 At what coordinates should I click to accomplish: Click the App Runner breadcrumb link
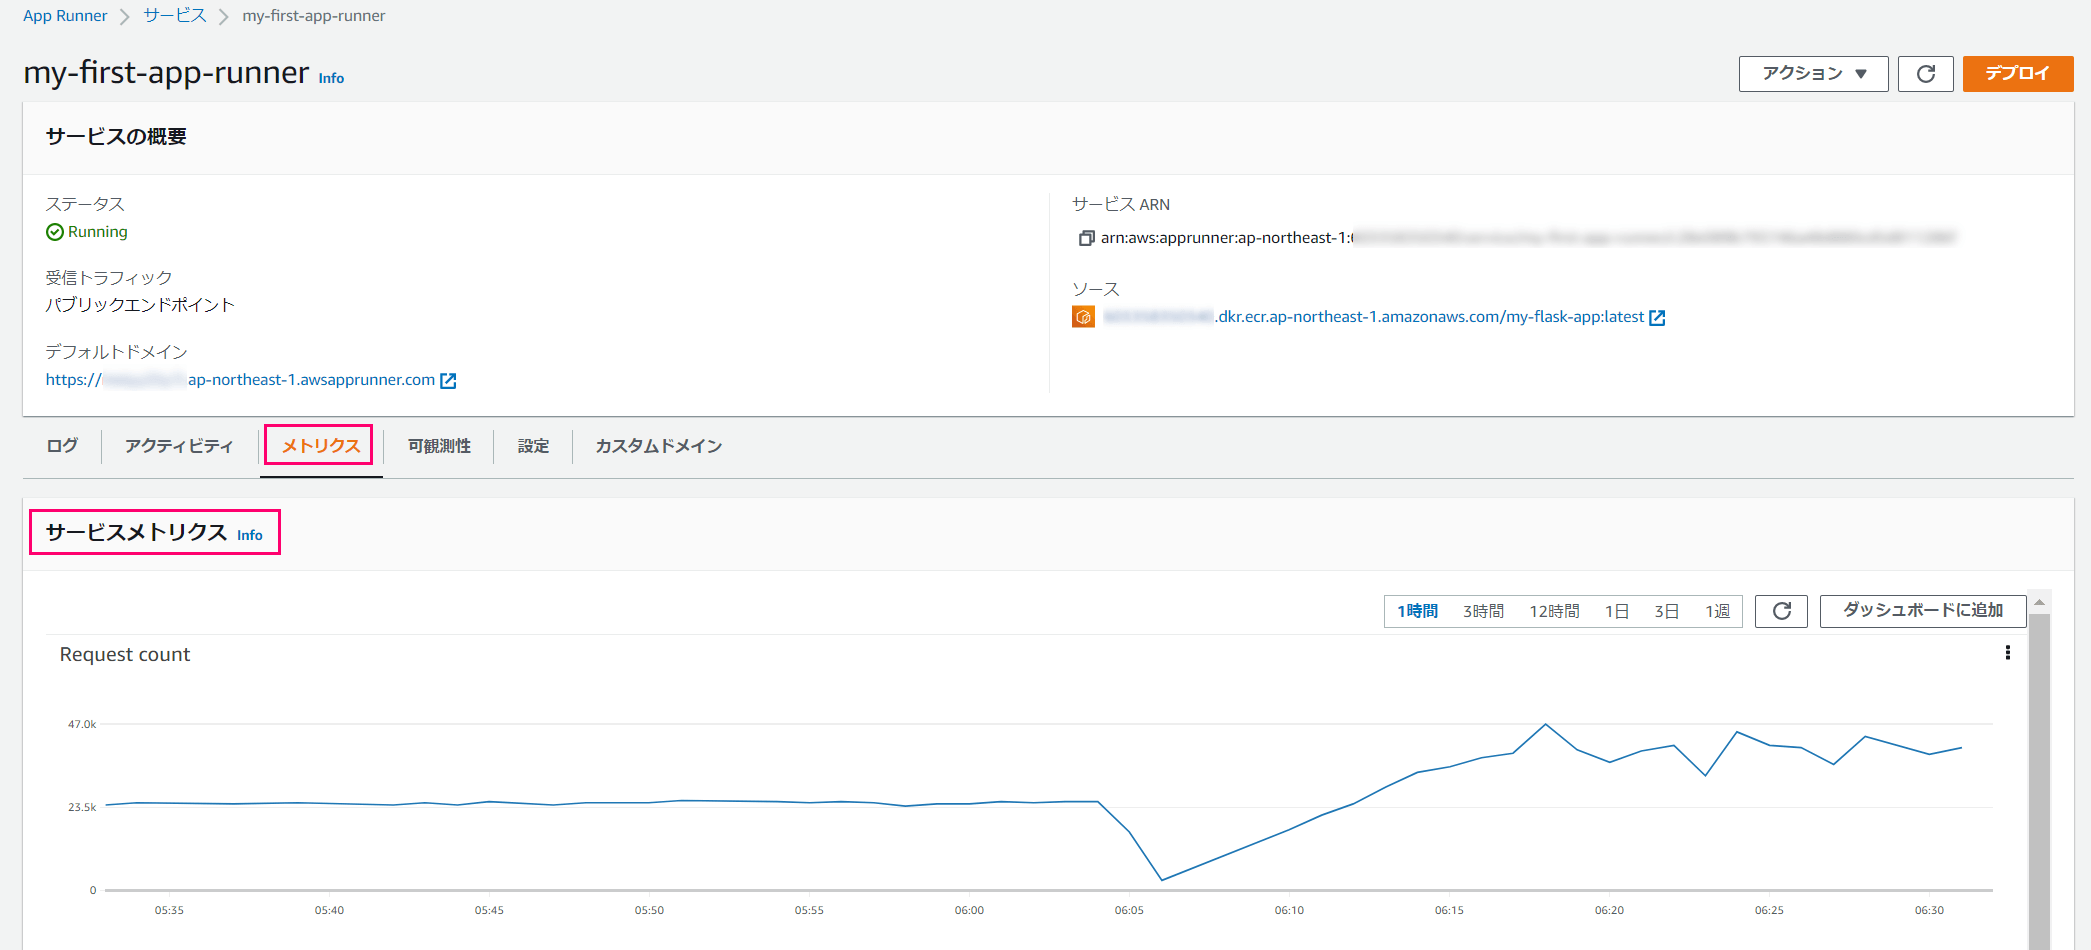click(65, 16)
